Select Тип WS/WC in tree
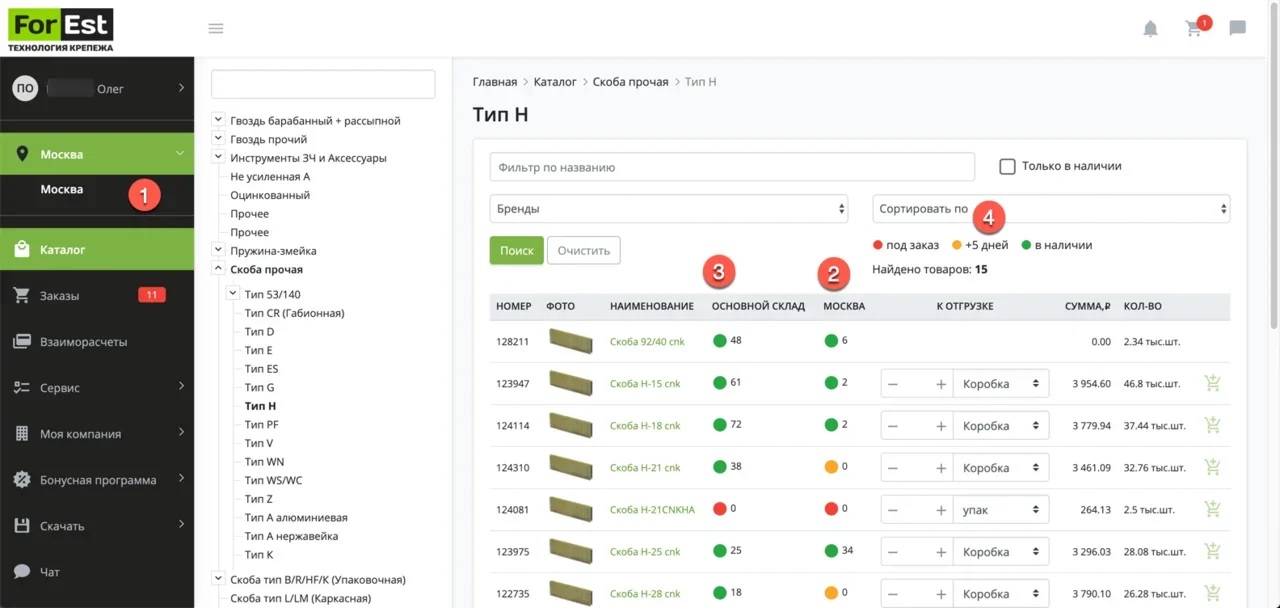Viewport: 1280px width, 608px height. tap(273, 480)
